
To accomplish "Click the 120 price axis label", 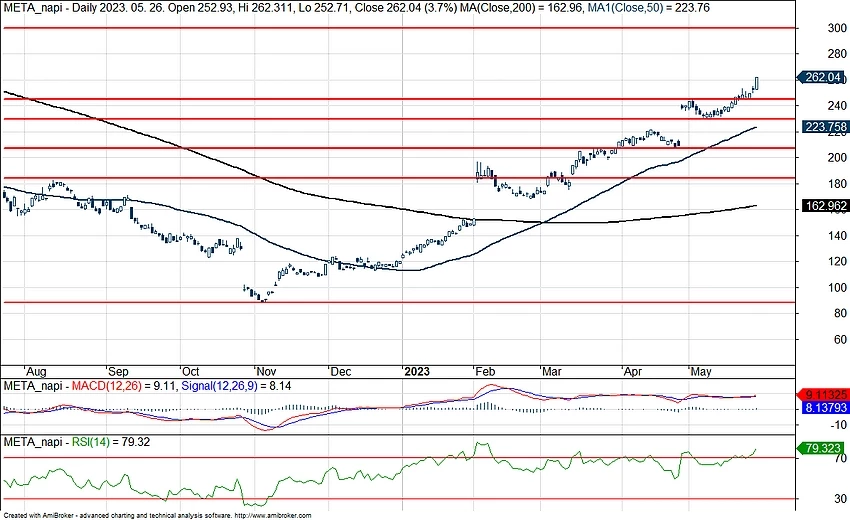I will pos(837,262).
